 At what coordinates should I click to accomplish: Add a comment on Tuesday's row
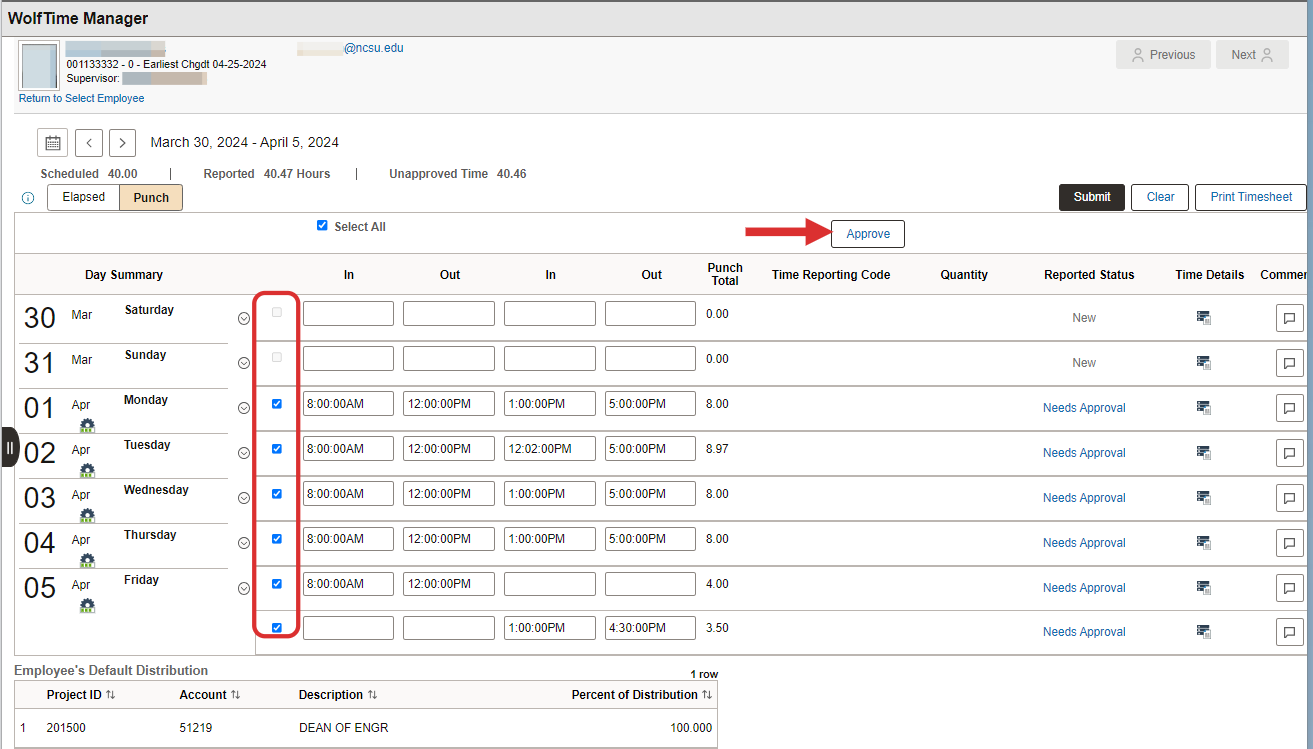[x=1289, y=453]
